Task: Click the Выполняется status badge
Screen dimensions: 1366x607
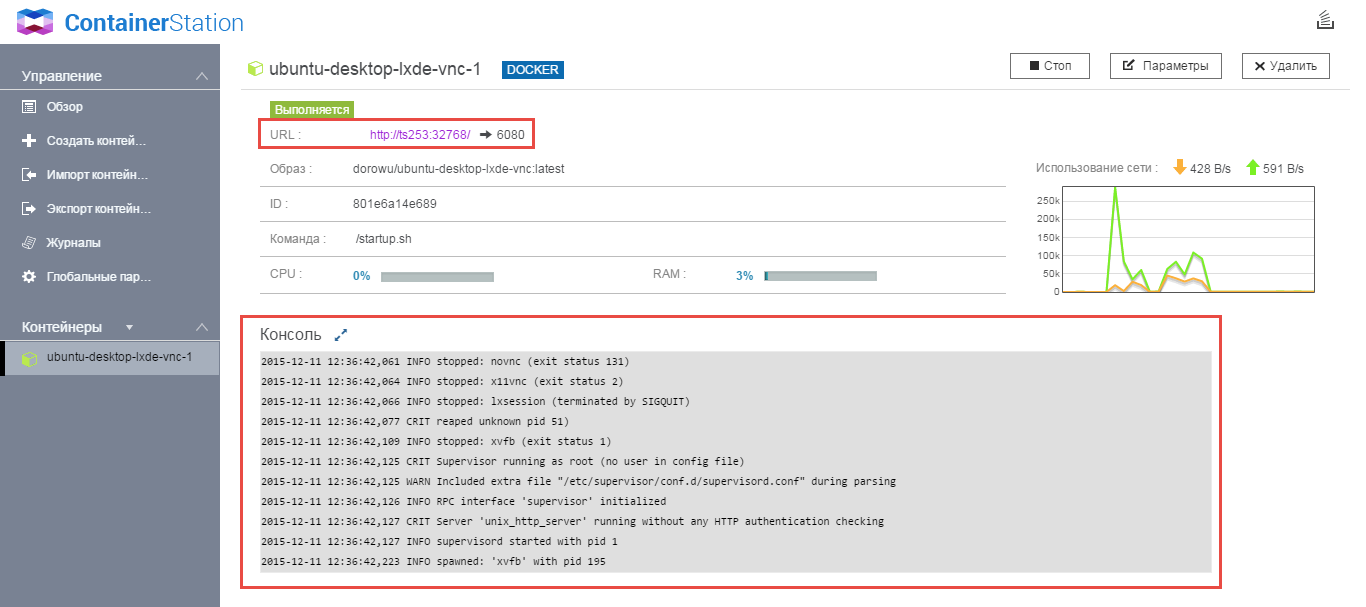Action: (312, 110)
